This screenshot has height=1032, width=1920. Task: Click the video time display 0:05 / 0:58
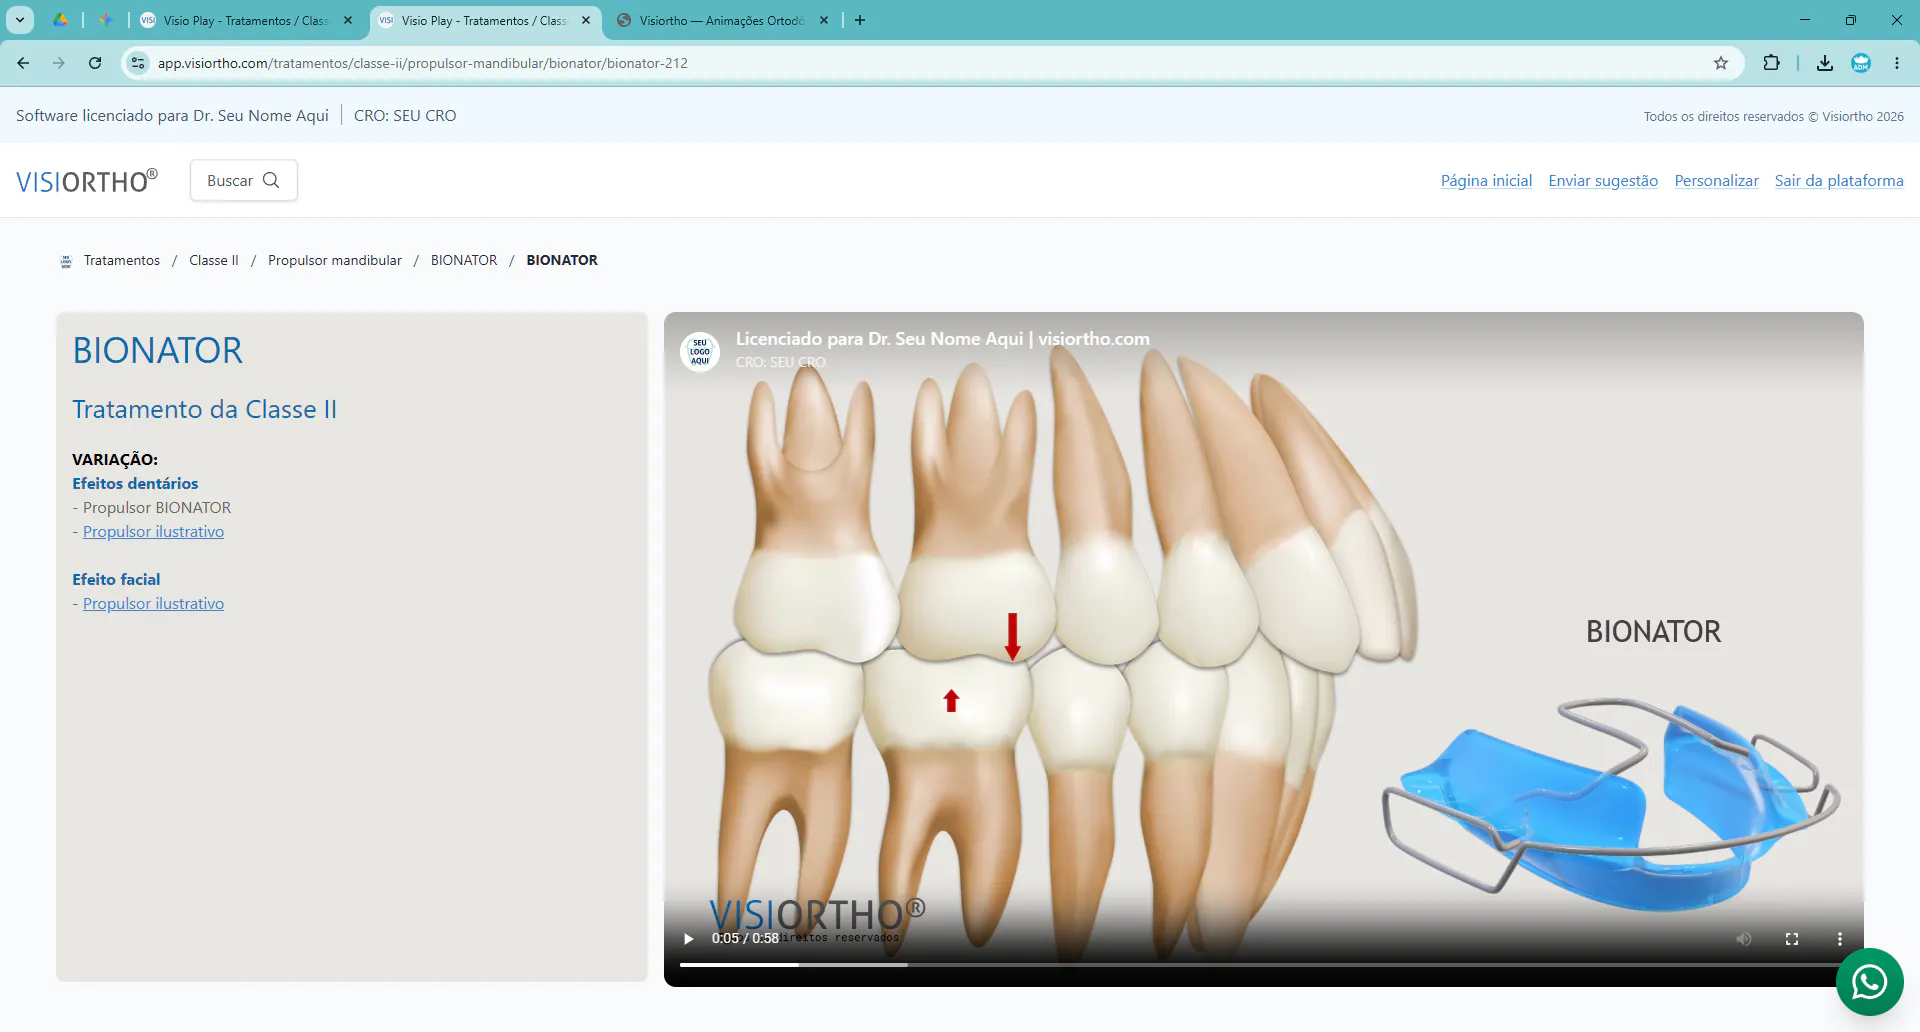(745, 939)
